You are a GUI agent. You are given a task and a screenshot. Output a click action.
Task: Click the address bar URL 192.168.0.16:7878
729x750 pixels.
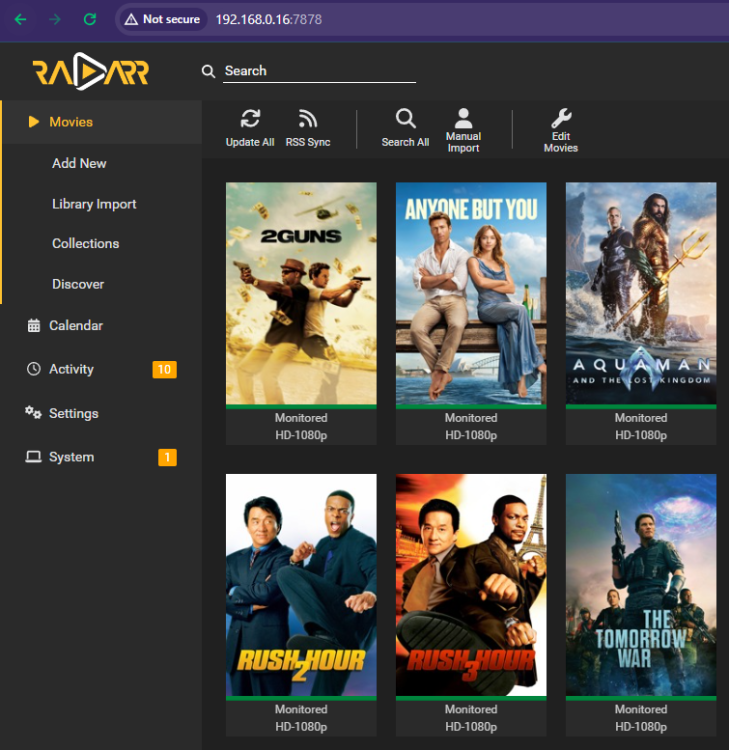click(x=268, y=20)
